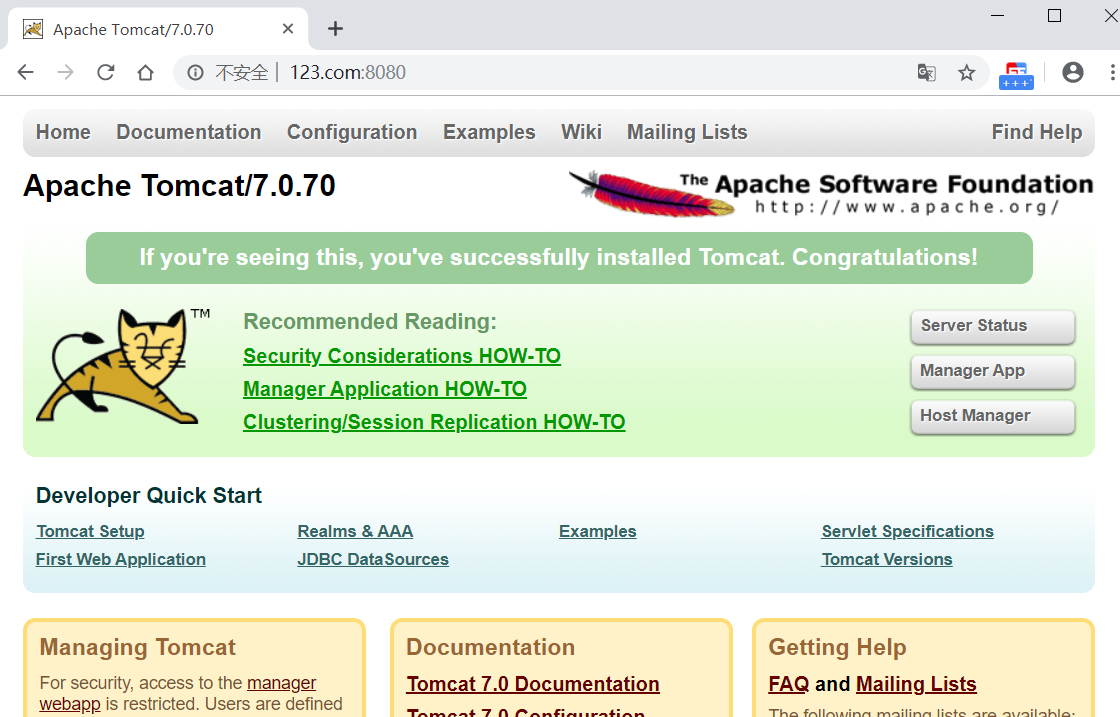
Task: Open Manager Application HOW-TO link
Action: (x=385, y=389)
